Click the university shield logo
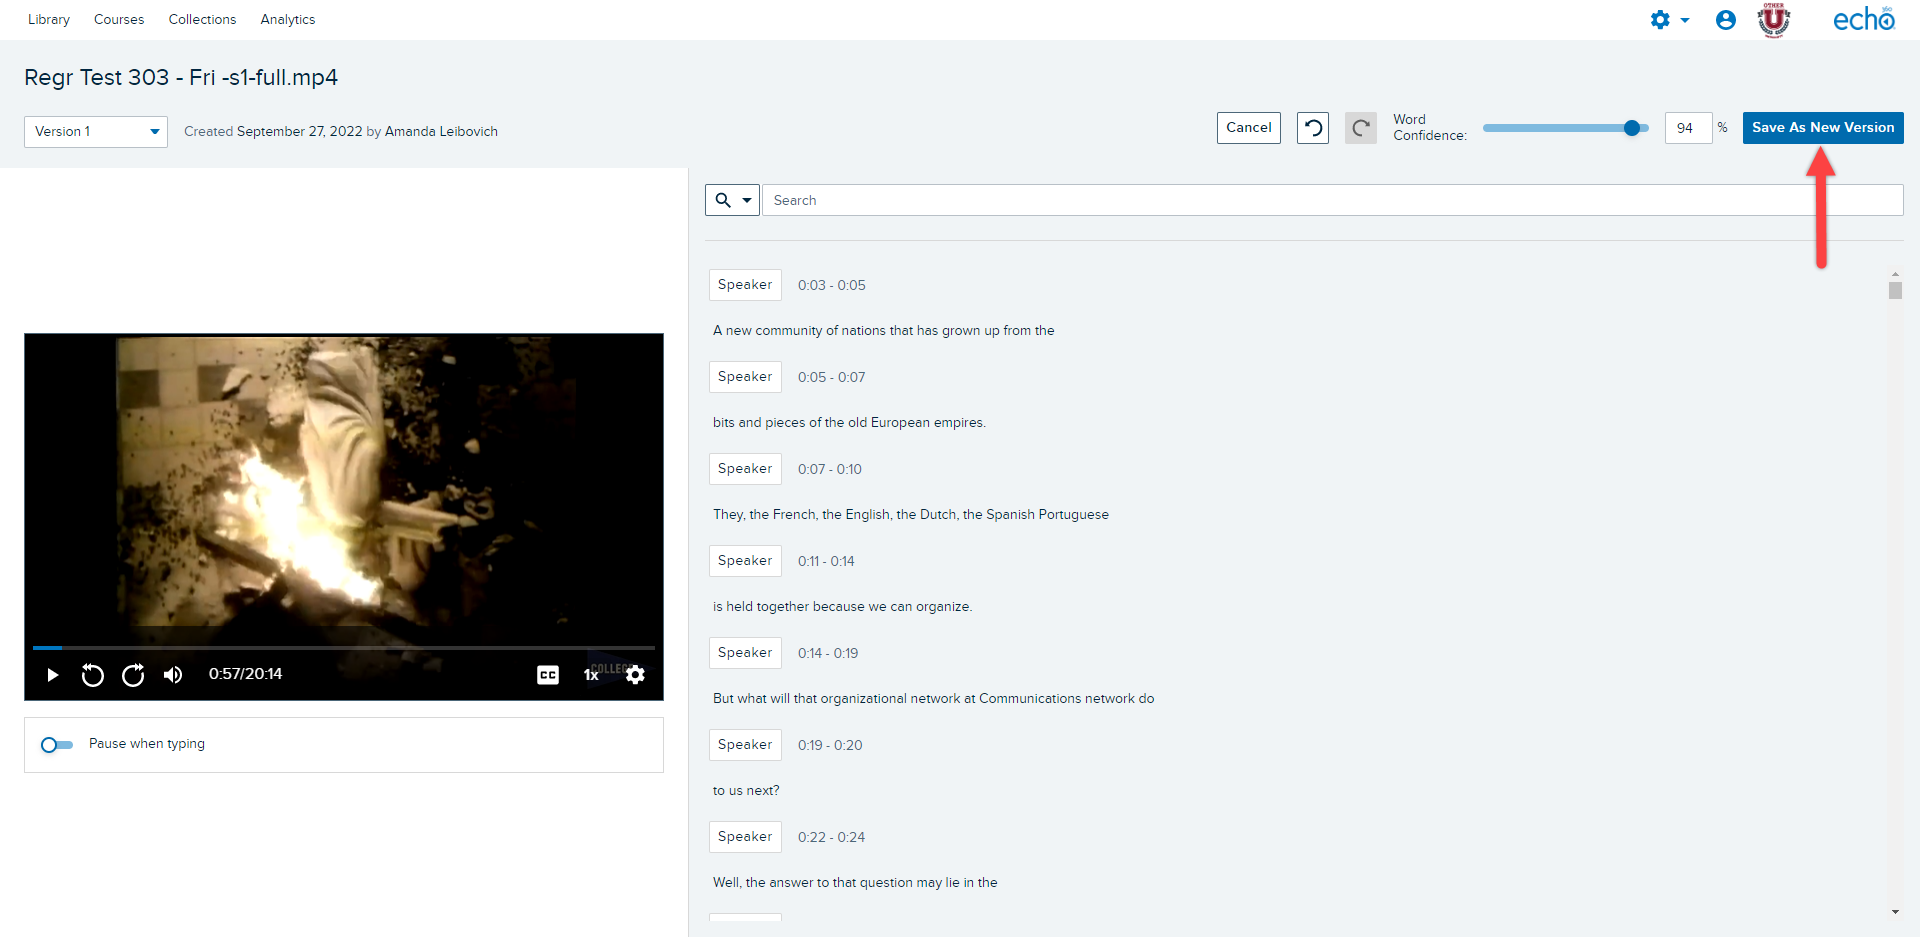 pos(1774,20)
